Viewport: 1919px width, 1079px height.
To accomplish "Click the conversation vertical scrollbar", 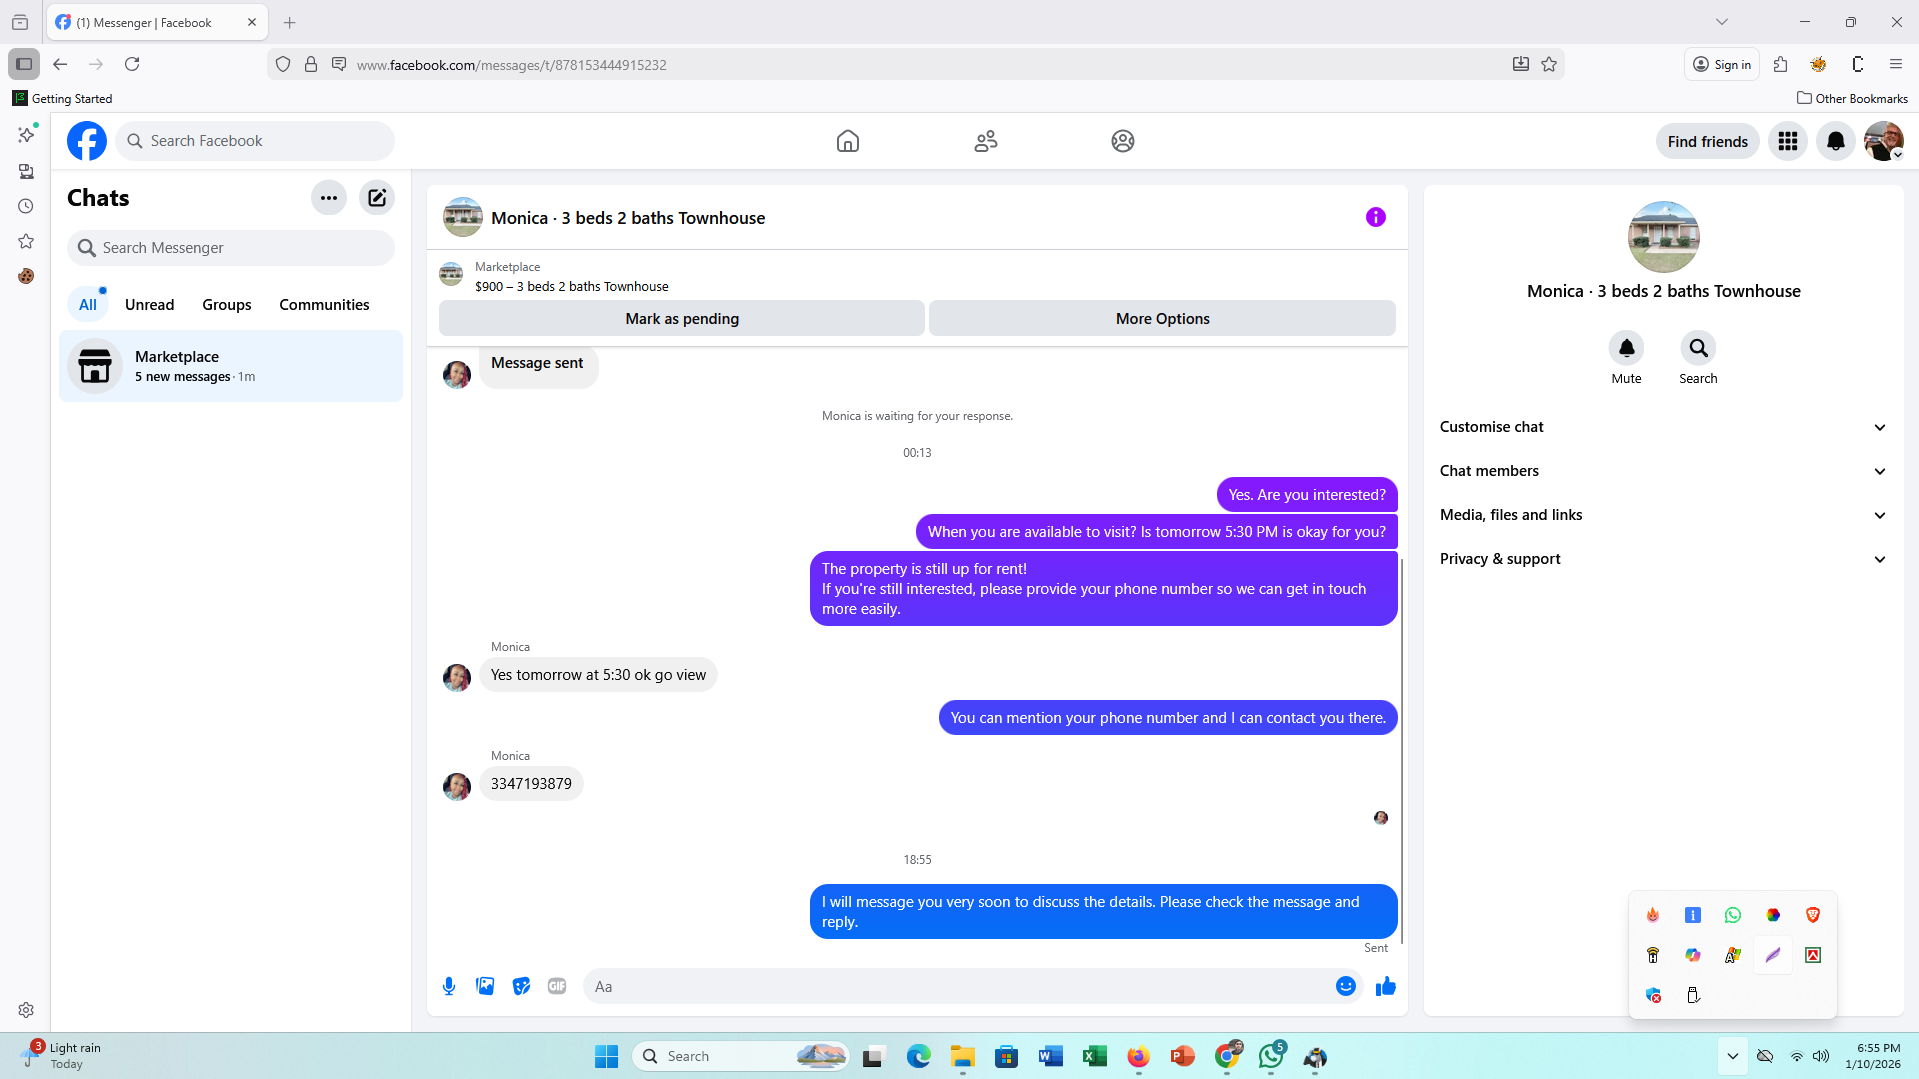I will click(x=1402, y=750).
